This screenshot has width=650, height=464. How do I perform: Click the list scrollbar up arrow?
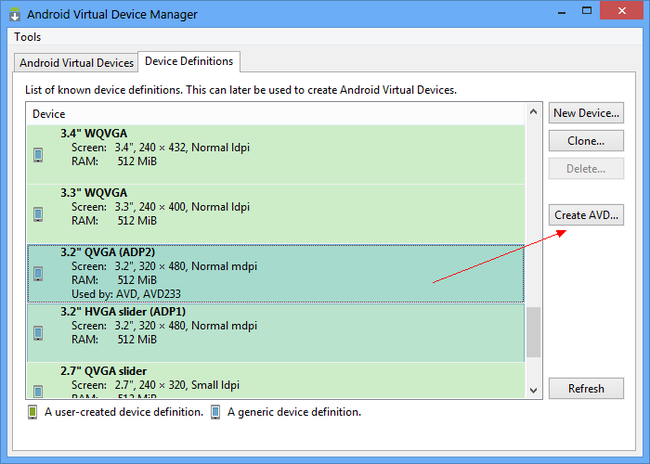534,112
